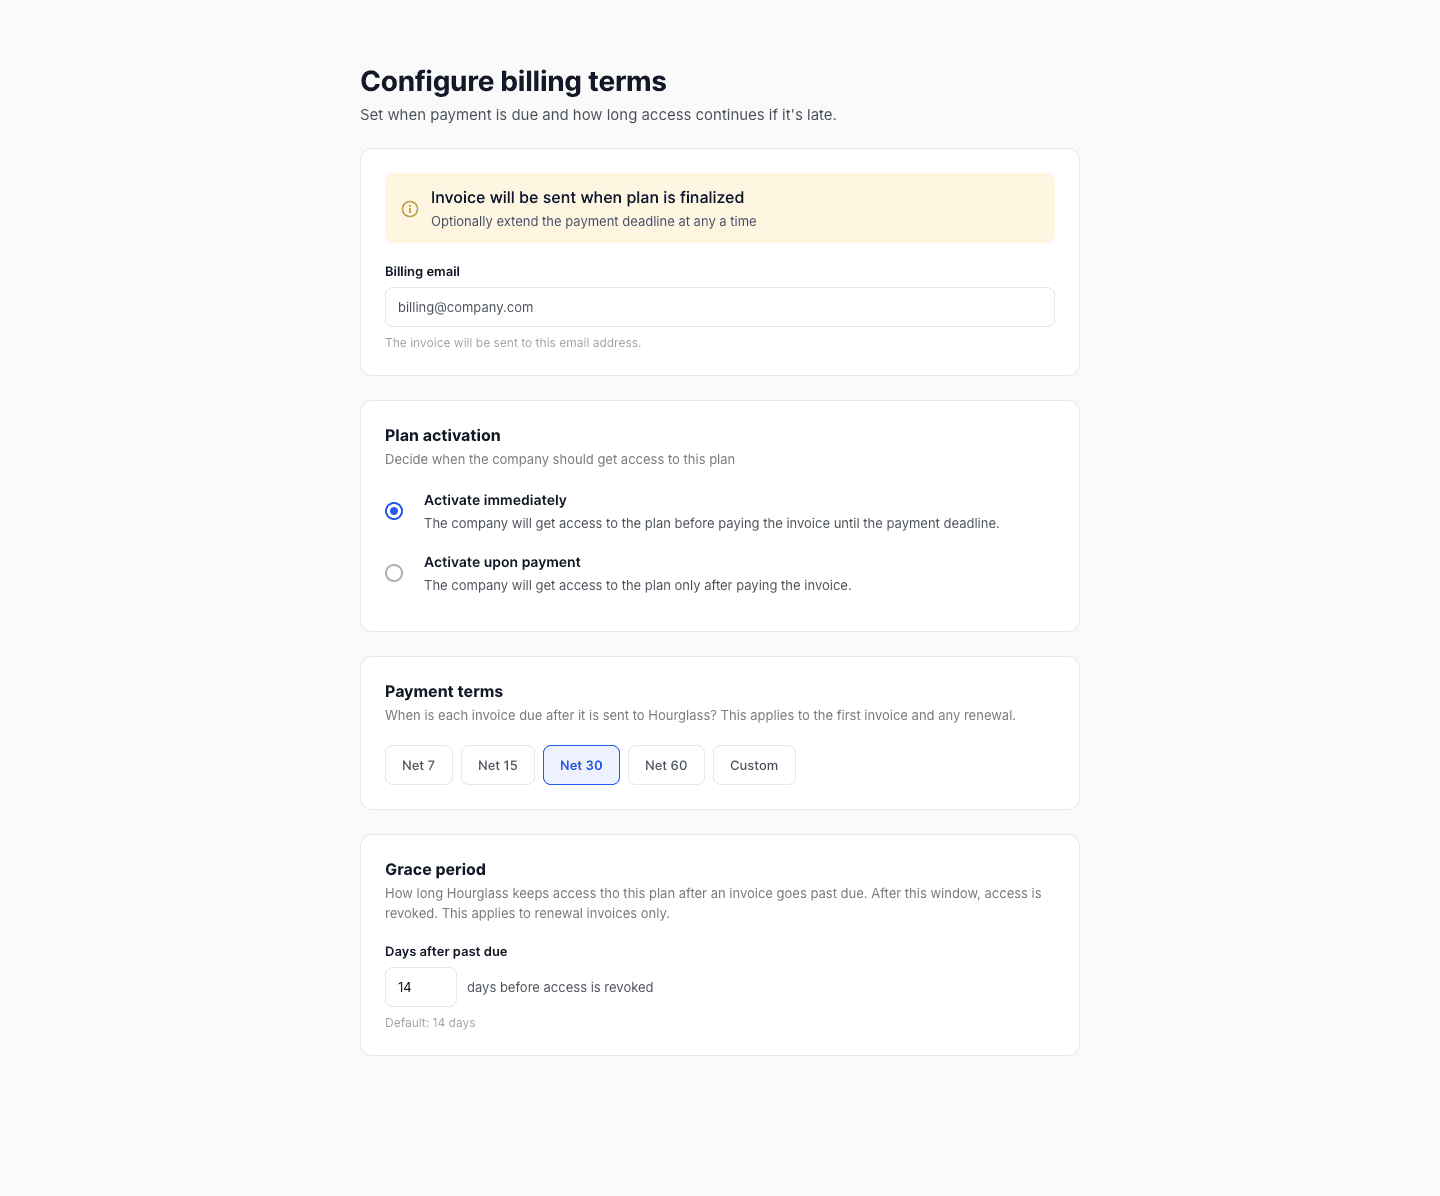This screenshot has width=1440, height=1196.
Task: Select the Activate upon payment radio button
Action: tap(394, 573)
